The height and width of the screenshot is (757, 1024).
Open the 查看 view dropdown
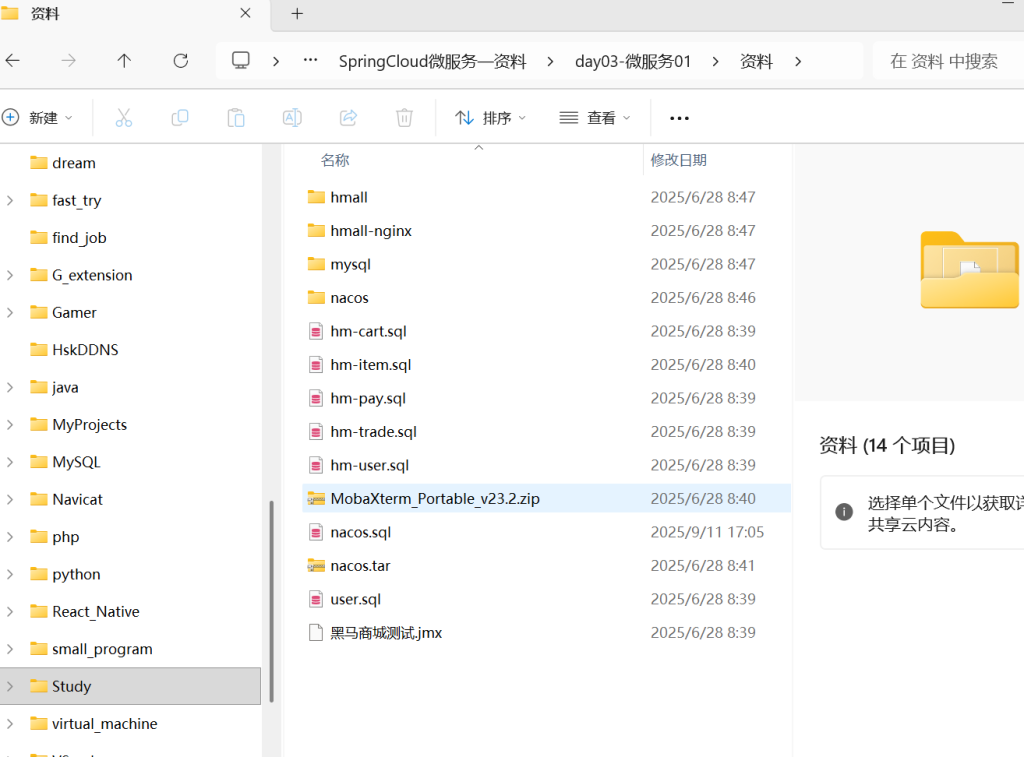pos(595,118)
